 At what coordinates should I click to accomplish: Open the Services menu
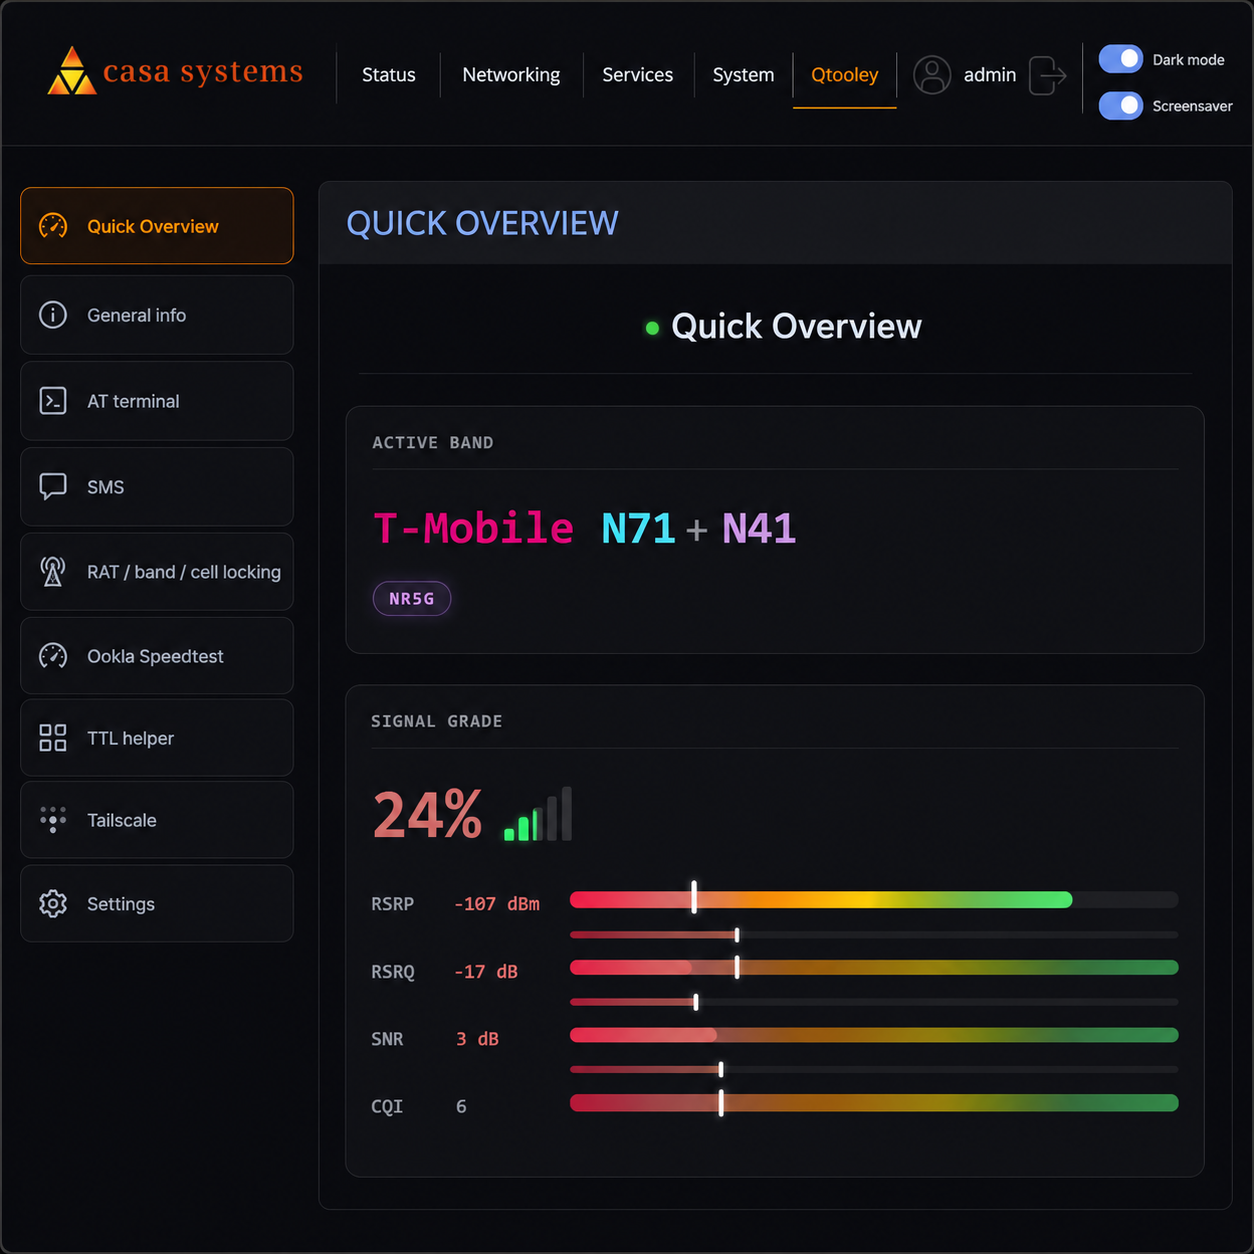point(638,75)
